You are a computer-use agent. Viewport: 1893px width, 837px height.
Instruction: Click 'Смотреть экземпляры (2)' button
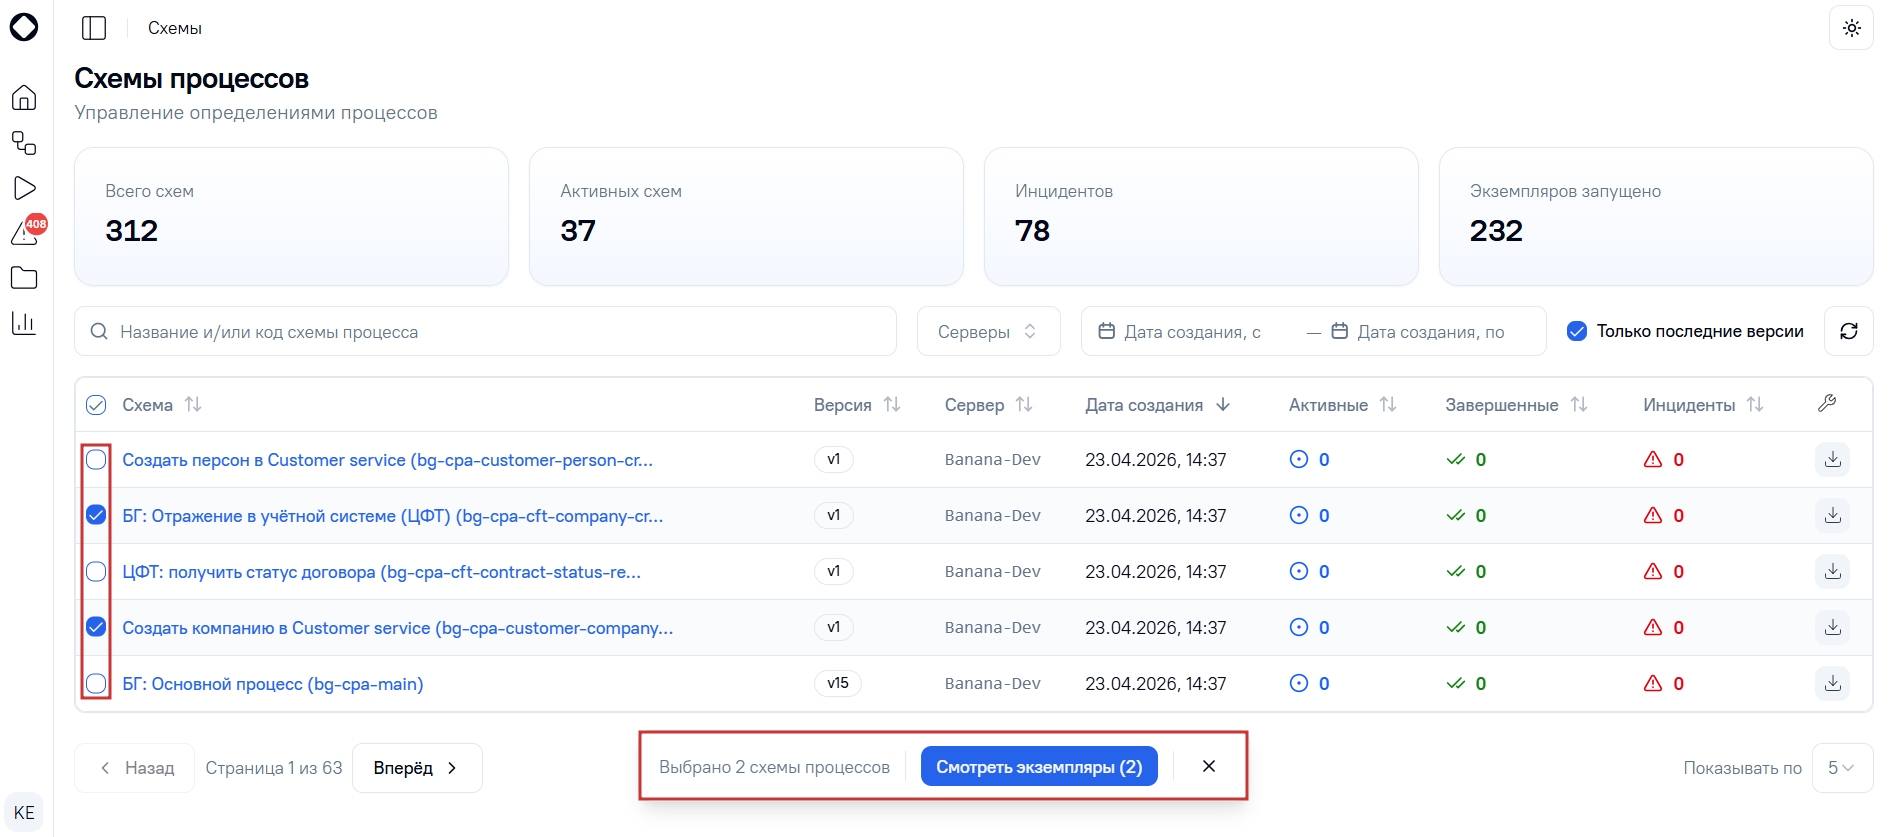click(x=1039, y=767)
